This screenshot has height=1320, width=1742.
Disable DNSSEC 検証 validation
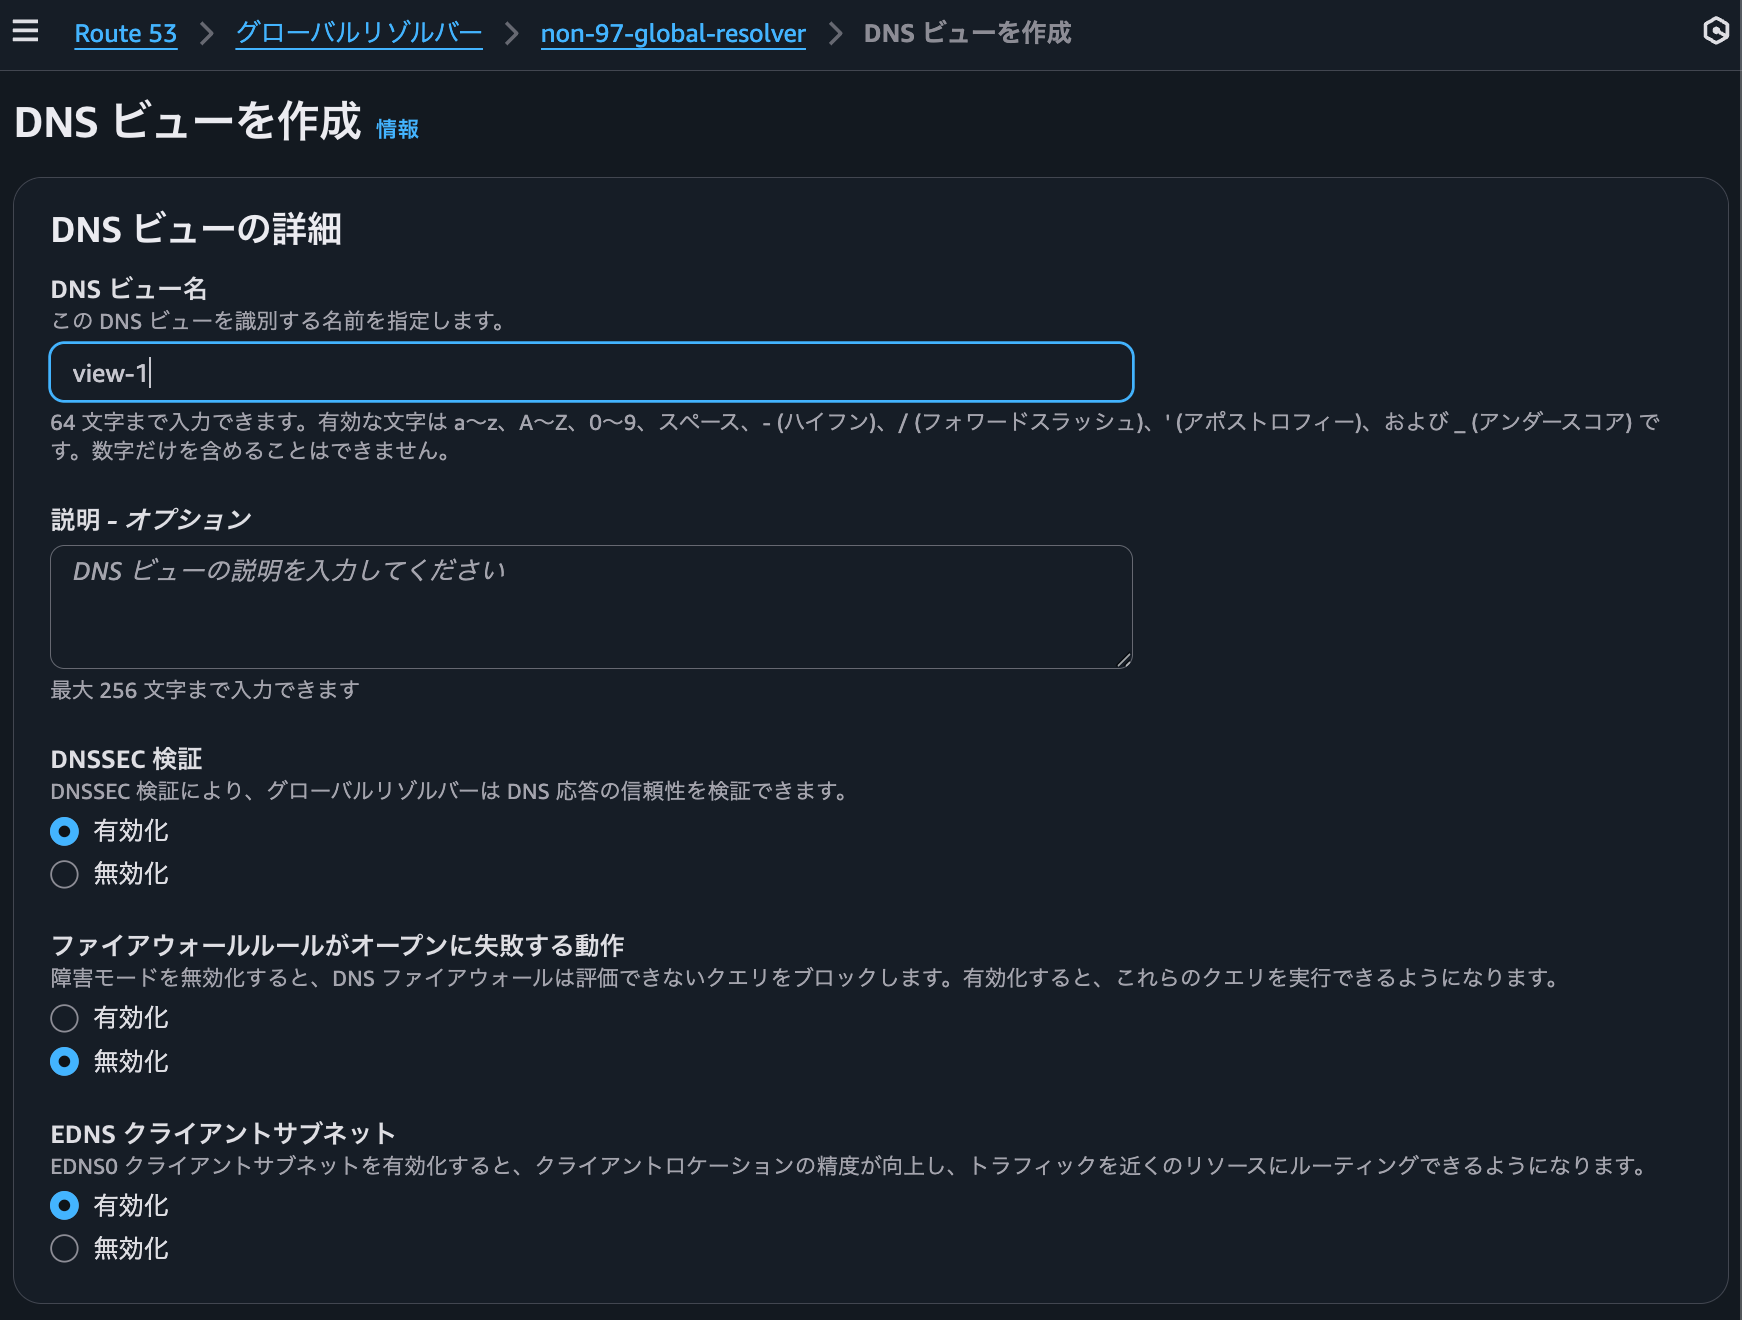pyautogui.click(x=64, y=874)
